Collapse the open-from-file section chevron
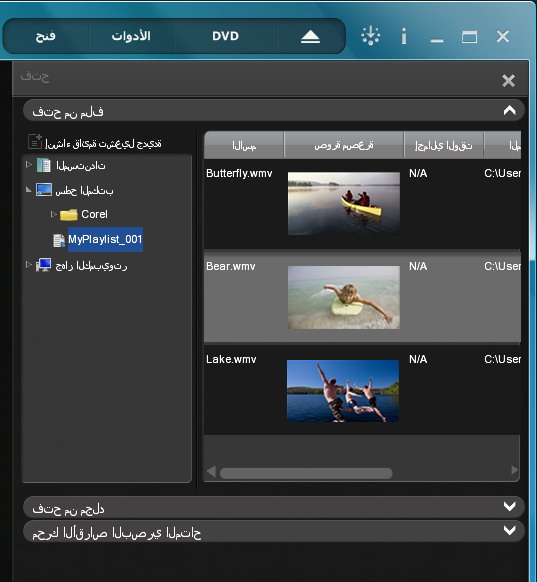 click(x=509, y=110)
